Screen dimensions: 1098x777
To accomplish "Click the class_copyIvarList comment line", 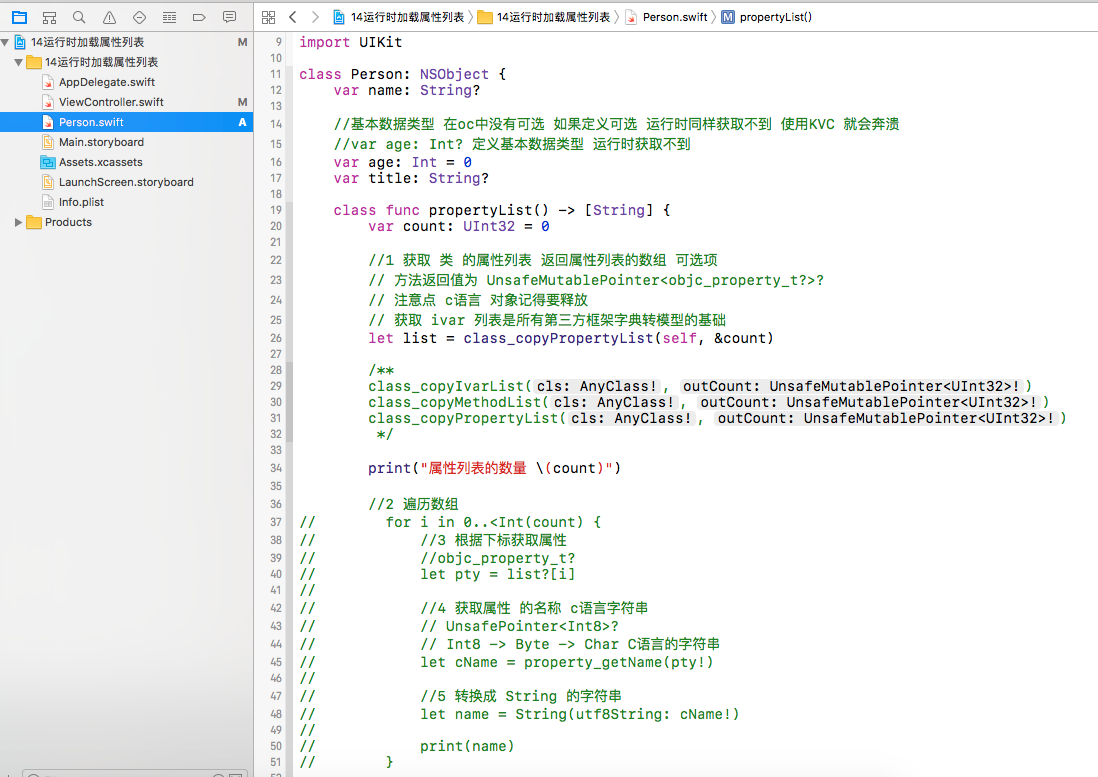I will pyautogui.click(x=700, y=386).
